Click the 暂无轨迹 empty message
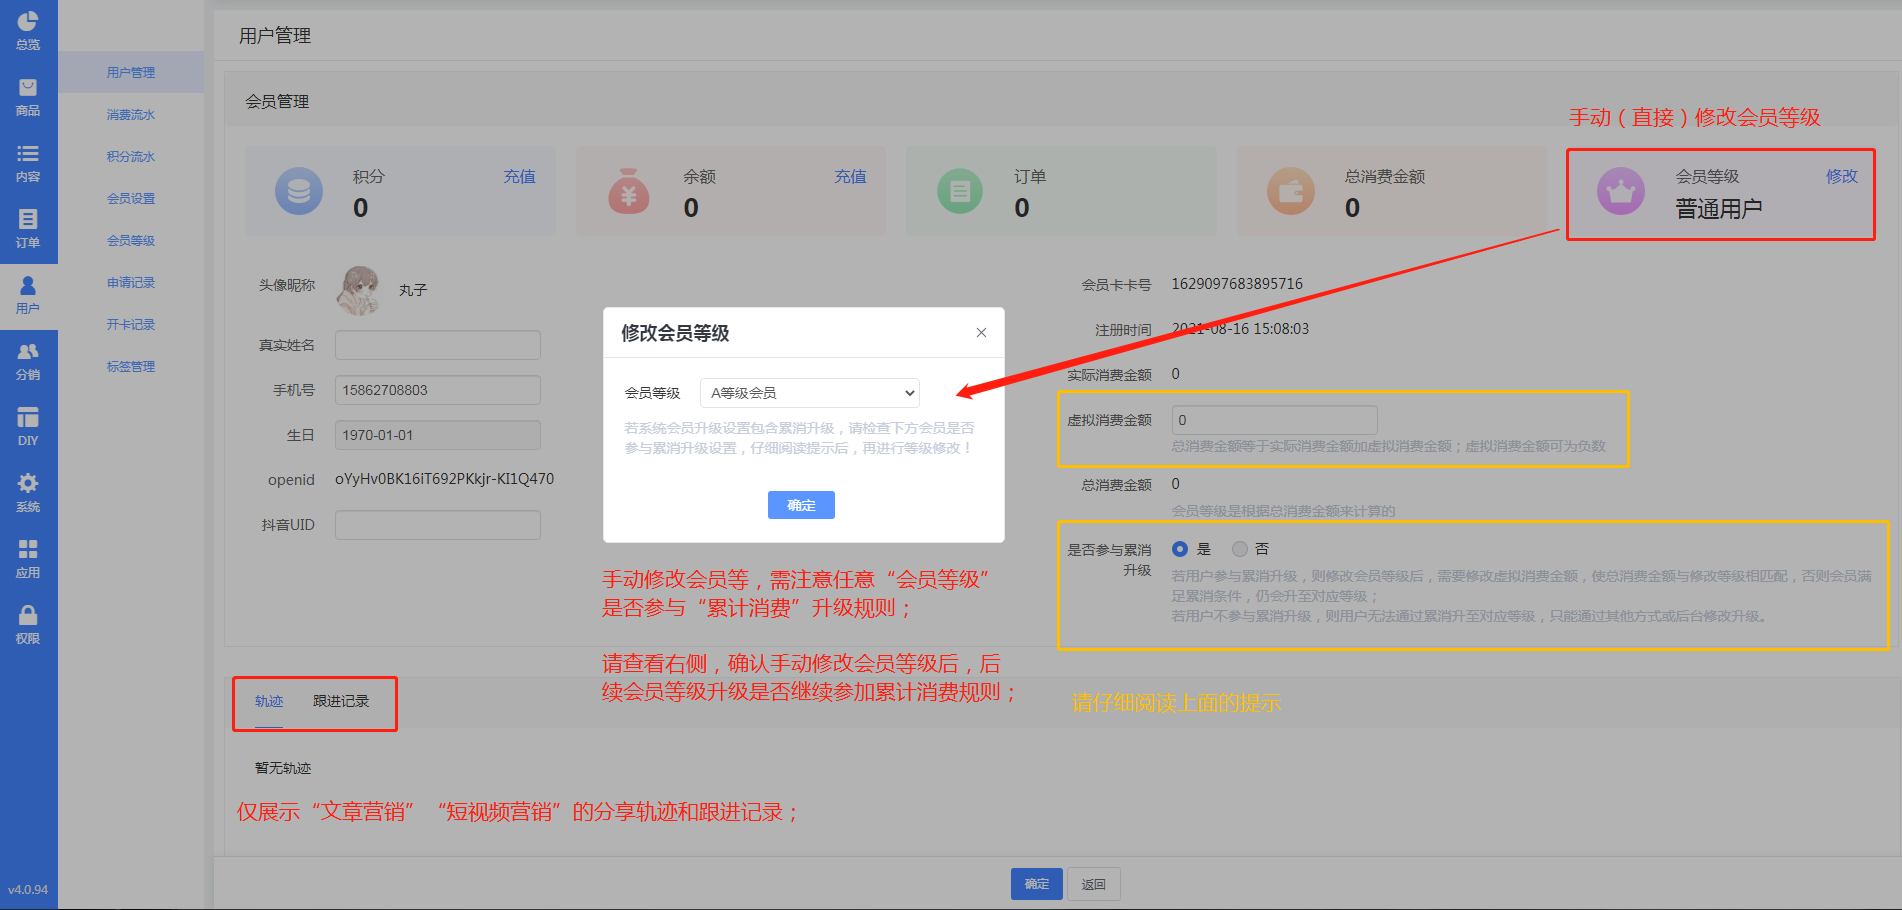1902x910 pixels. [x=283, y=768]
